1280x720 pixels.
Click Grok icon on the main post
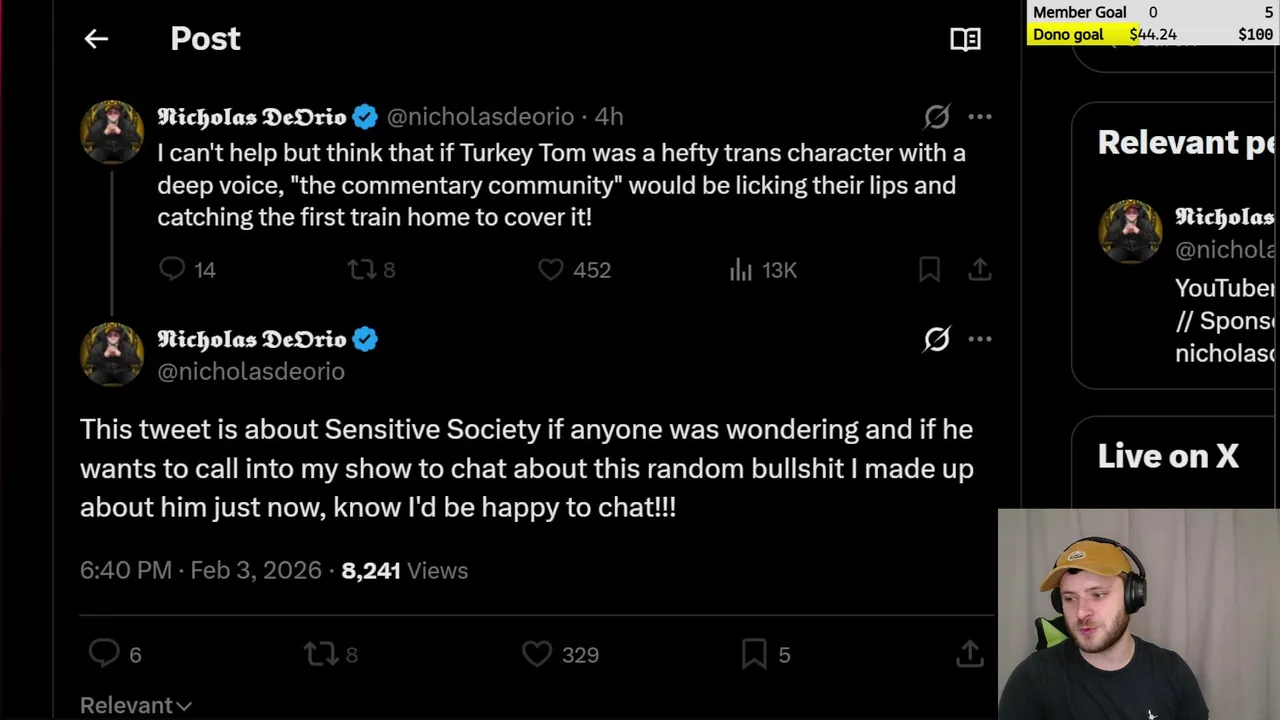(936, 339)
